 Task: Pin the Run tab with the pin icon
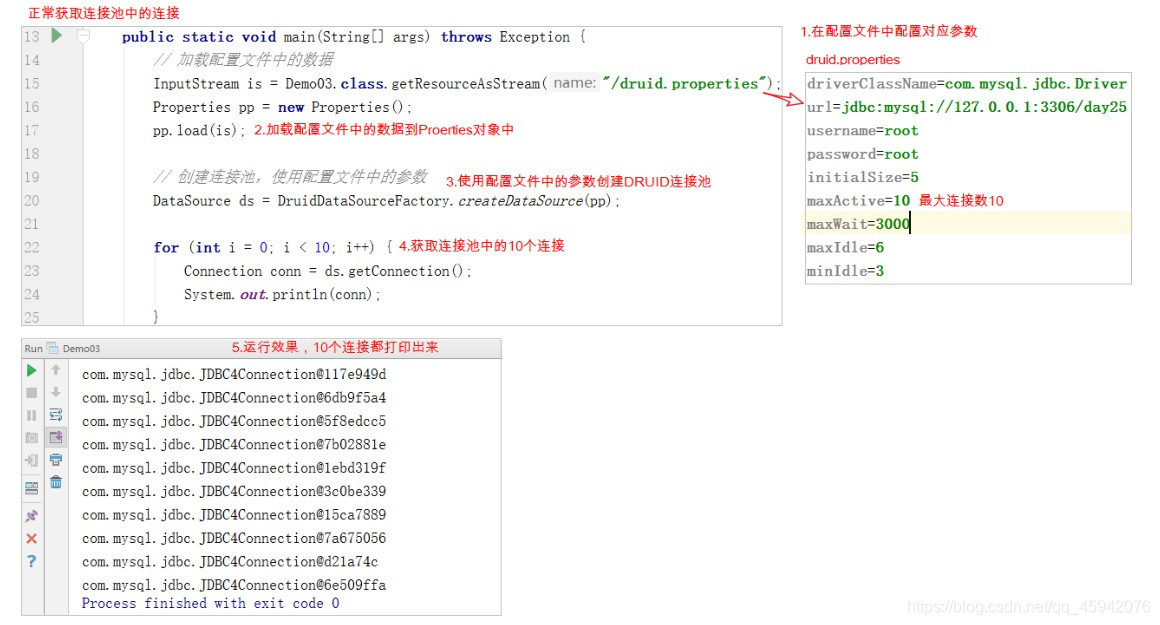point(31,516)
